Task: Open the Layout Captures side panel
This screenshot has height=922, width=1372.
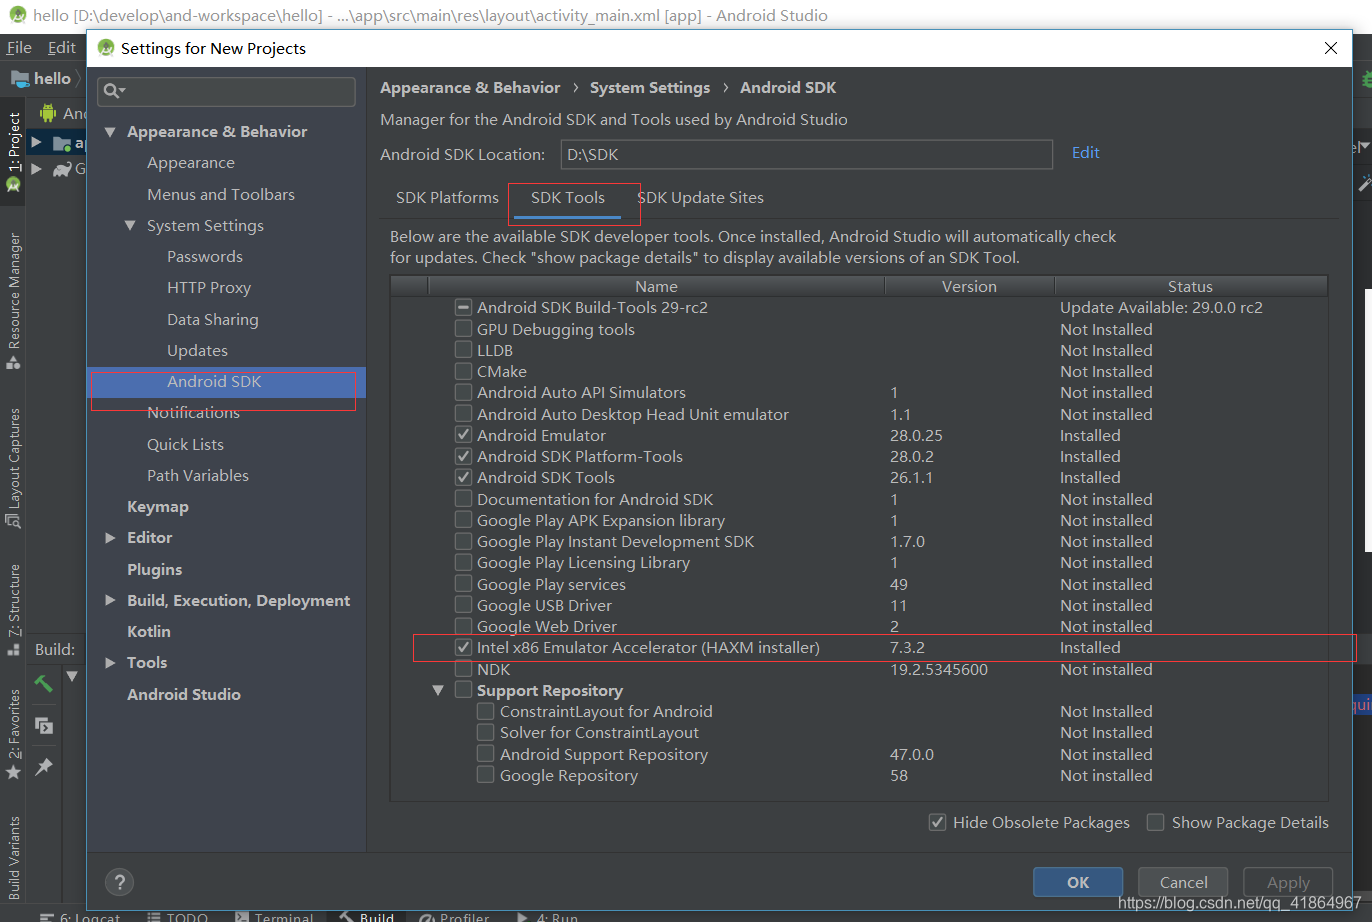Action: pyautogui.click(x=13, y=466)
